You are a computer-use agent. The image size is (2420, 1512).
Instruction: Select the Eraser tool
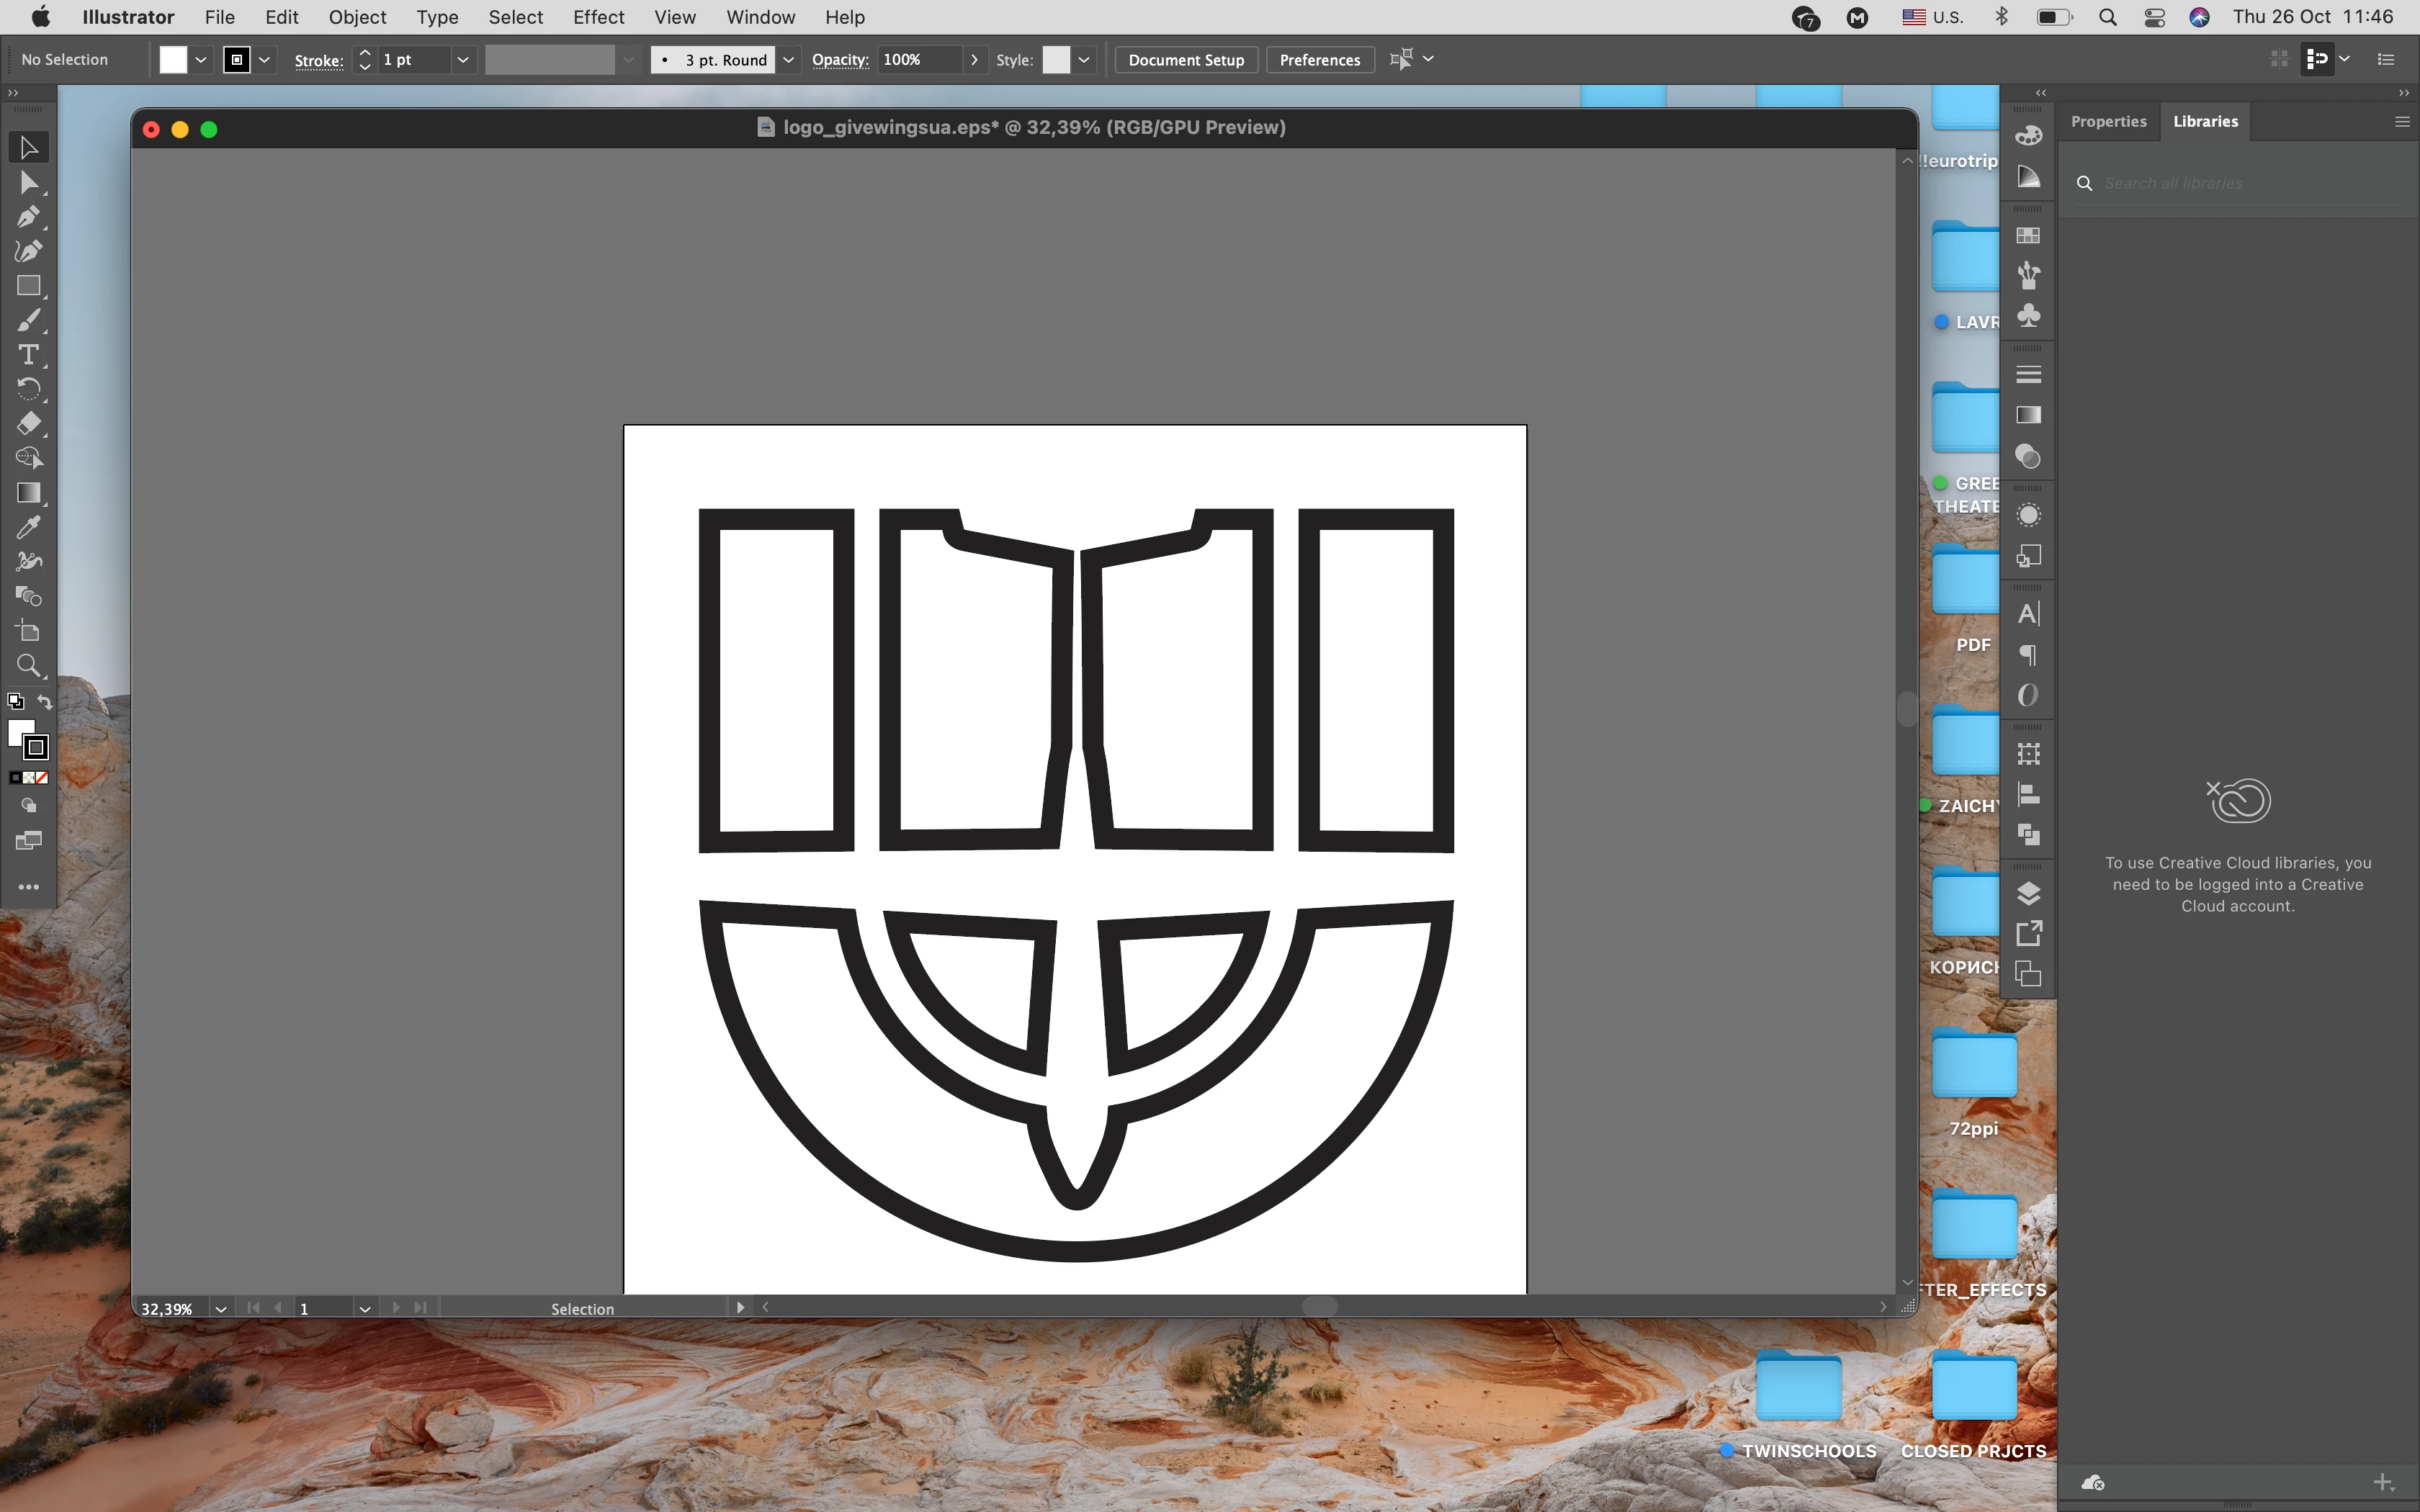tap(28, 423)
